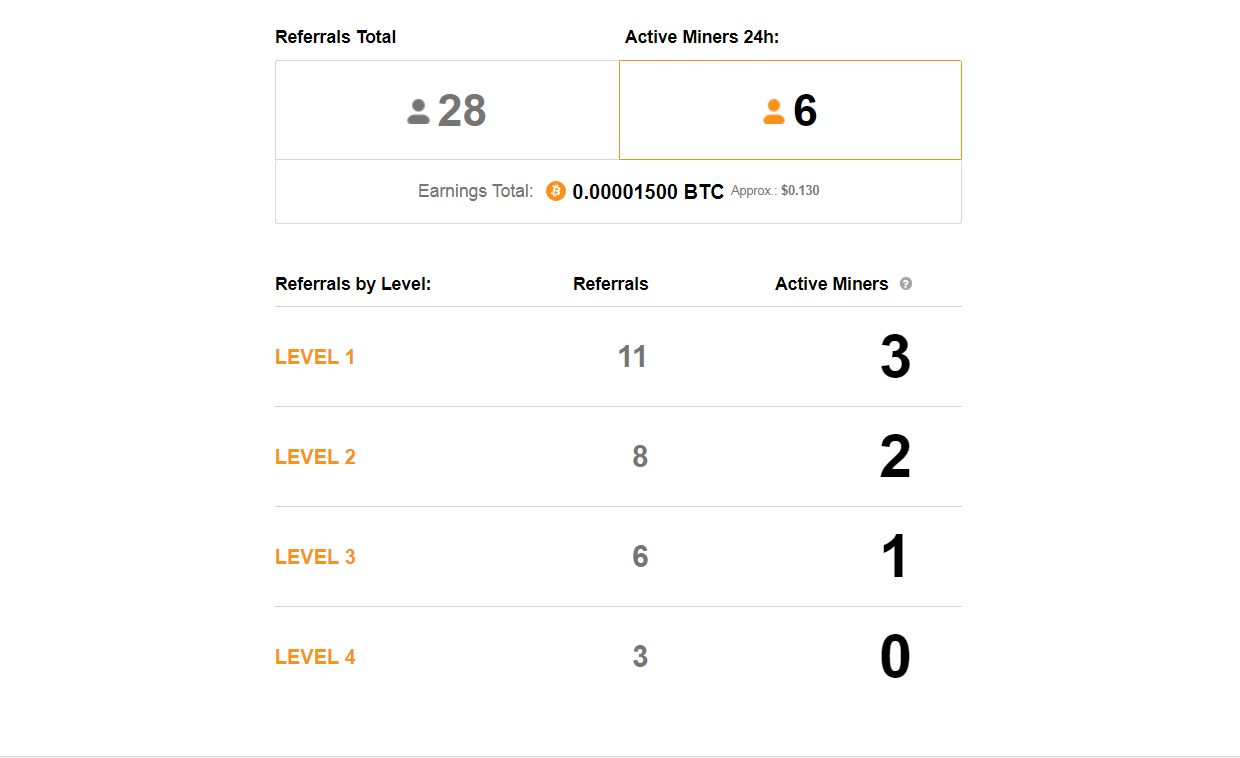Image resolution: width=1240 pixels, height=758 pixels.
Task: Click the 0.00001500 BTC earnings amount
Action: click(x=648, y=192)
